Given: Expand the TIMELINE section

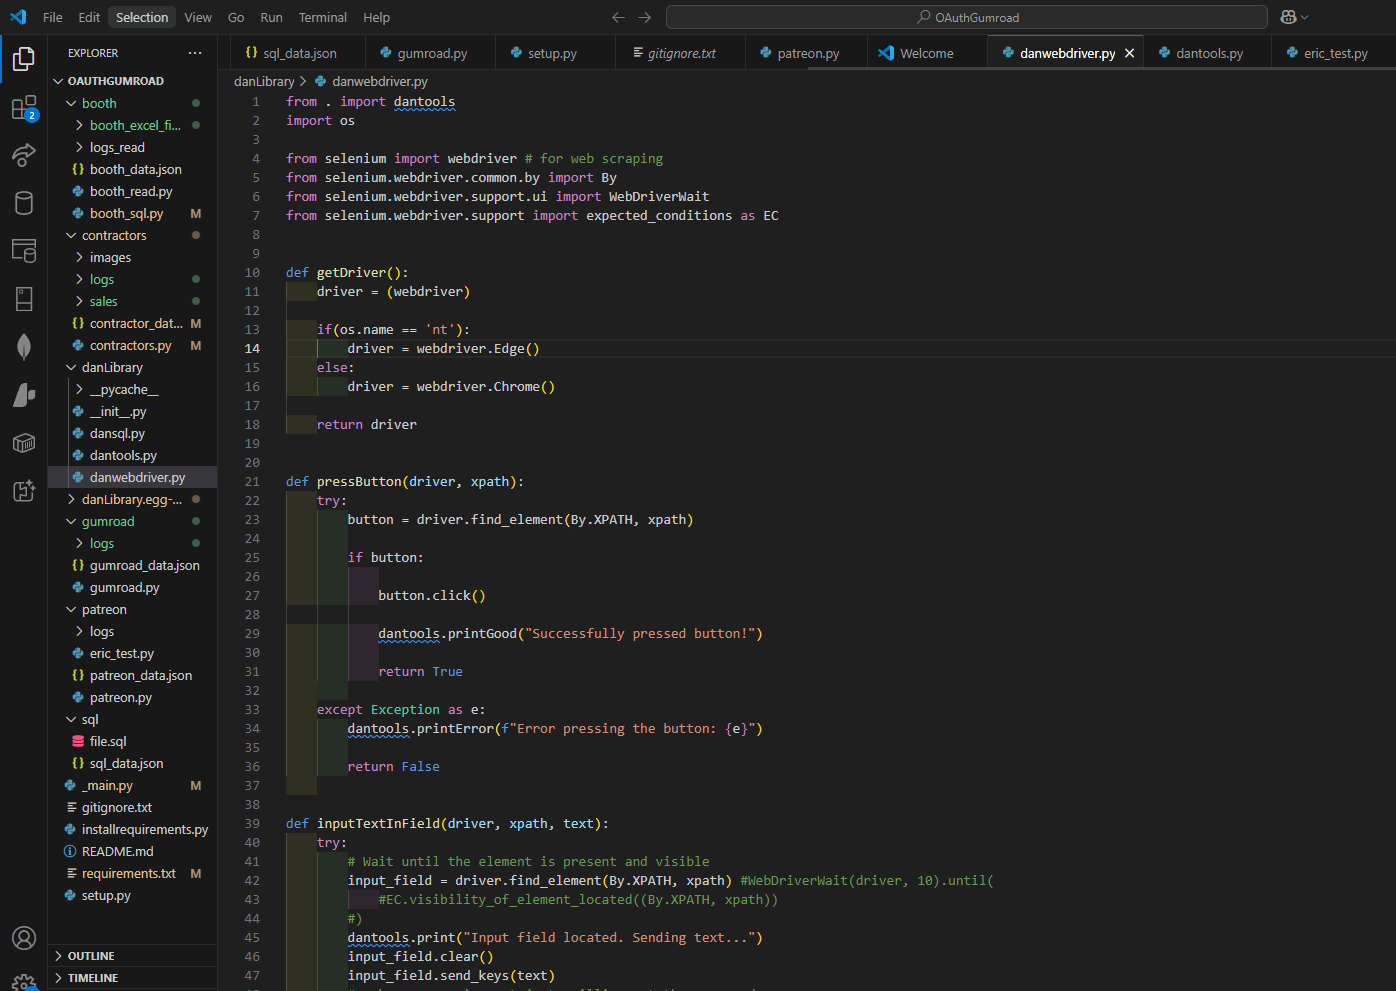Looking at the screenshot, I should [x=132, y=978].
